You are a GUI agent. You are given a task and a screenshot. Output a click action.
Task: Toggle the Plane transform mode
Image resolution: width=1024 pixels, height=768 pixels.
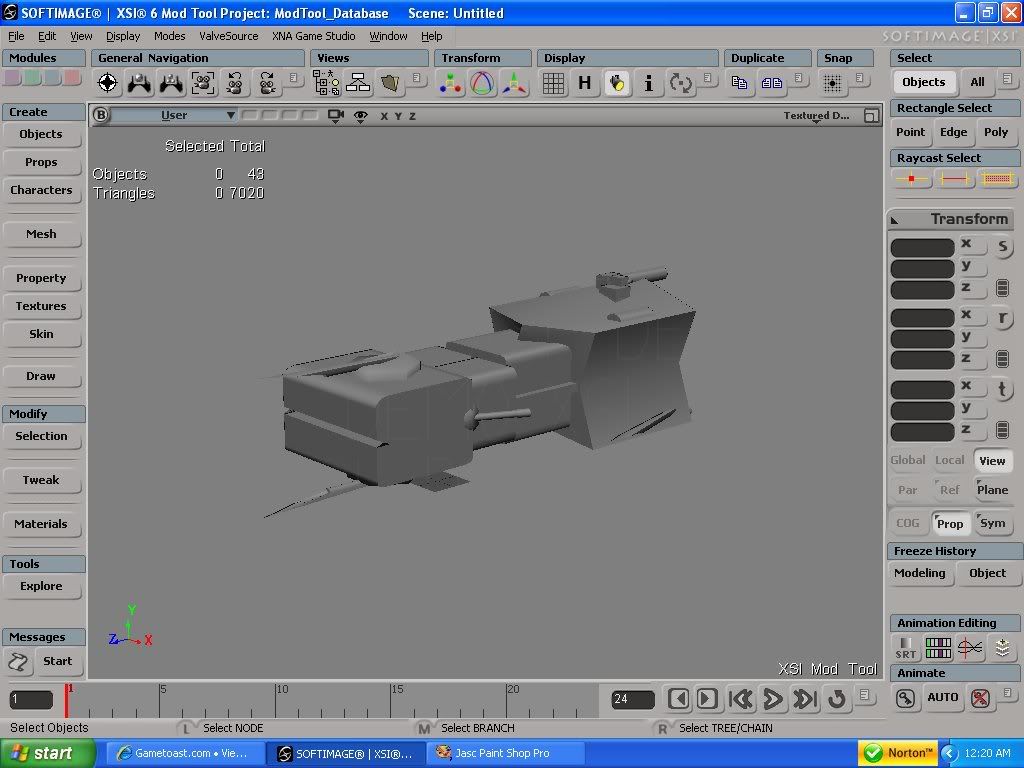[992, 490]
